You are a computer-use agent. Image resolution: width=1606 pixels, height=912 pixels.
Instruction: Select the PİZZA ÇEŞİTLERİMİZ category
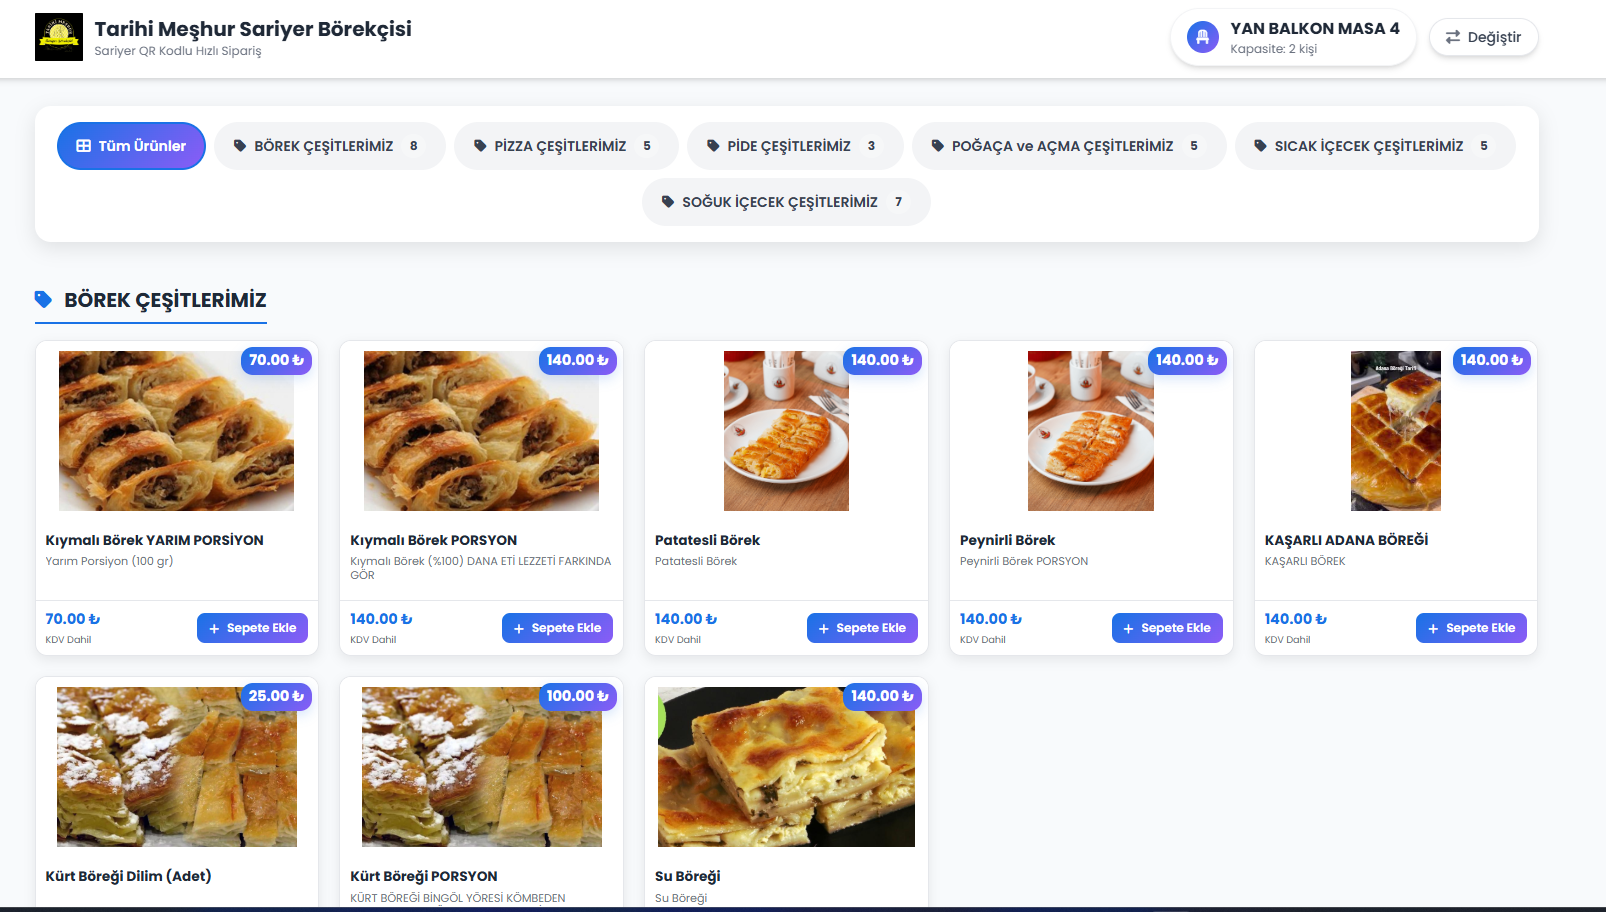[x=565, y=146]
